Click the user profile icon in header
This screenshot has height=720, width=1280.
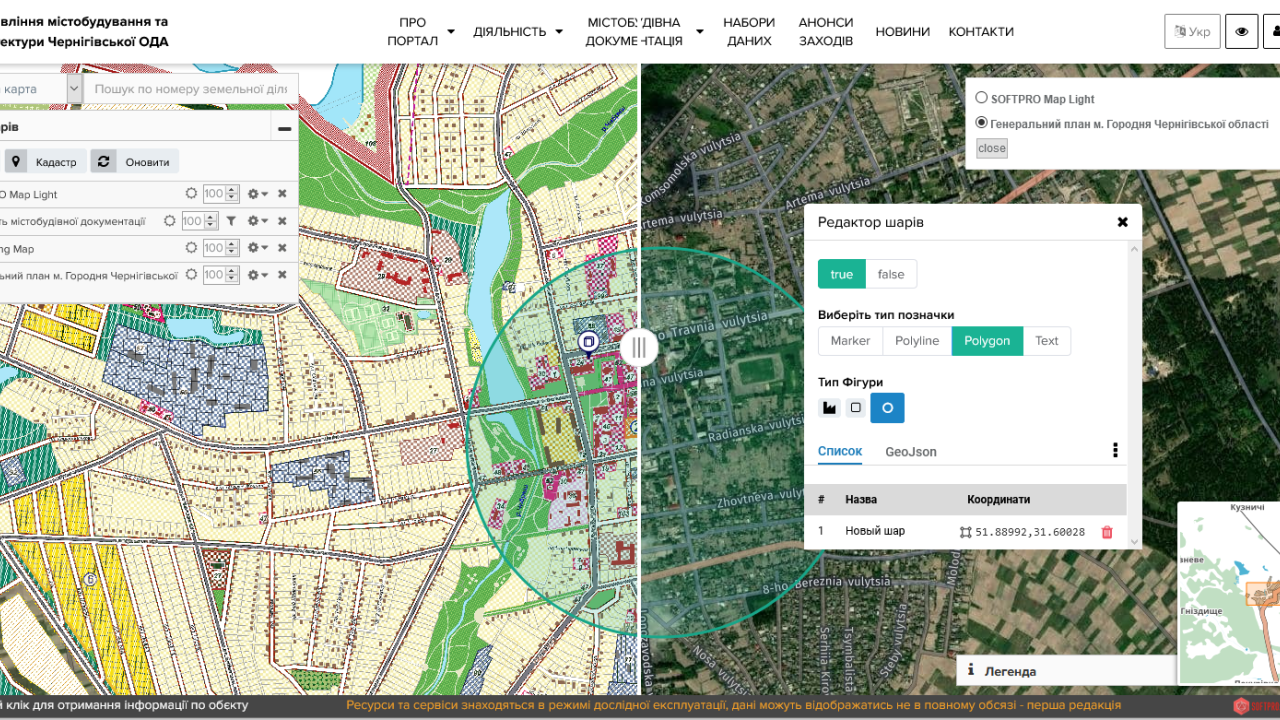1273,31
